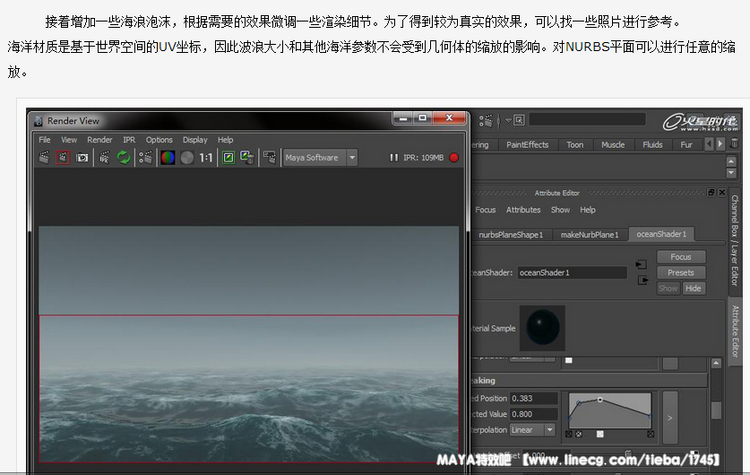Open Channel Box / Layer Editor side tab
Screen dimensions: 750x475
[735, 241]
